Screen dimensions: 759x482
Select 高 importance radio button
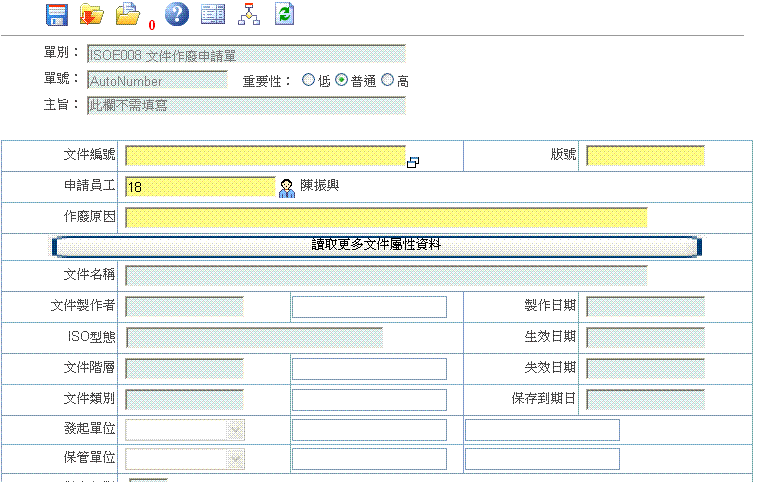click(x=388, y=81)
